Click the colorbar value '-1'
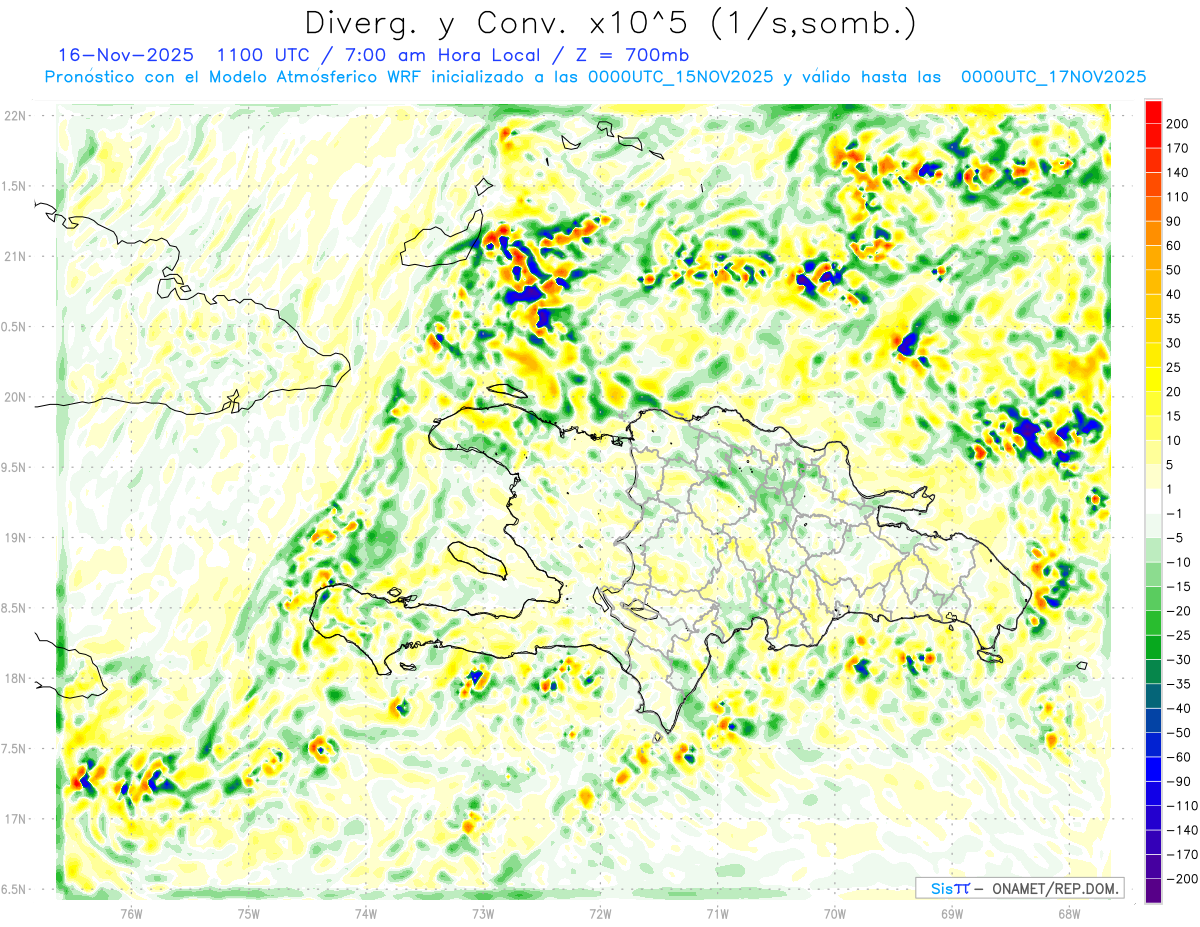The image size is (1200, 927). click(1176, 513)
